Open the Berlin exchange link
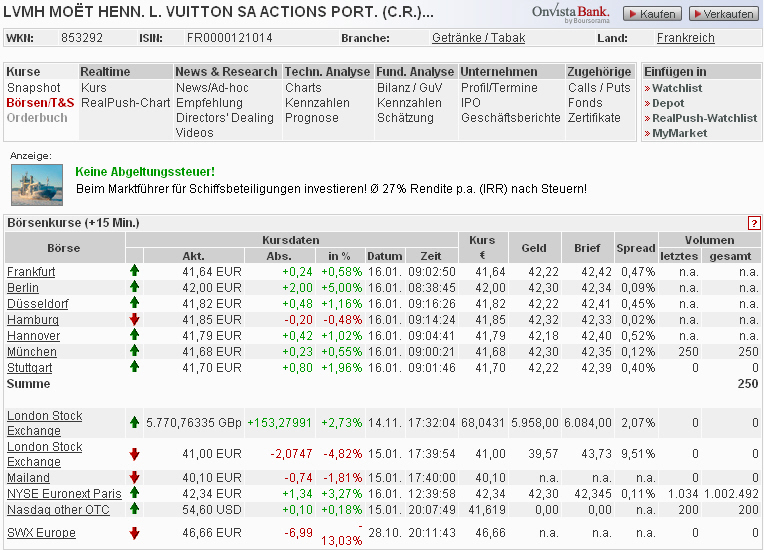This screenshot has height=550, width=764. (x=22, y=287)
